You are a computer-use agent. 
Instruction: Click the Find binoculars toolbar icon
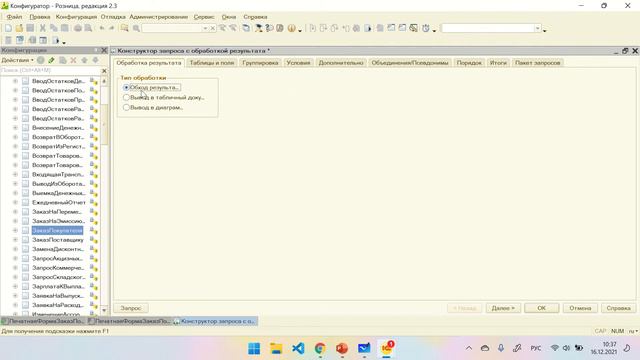click(x=124, y=28)
